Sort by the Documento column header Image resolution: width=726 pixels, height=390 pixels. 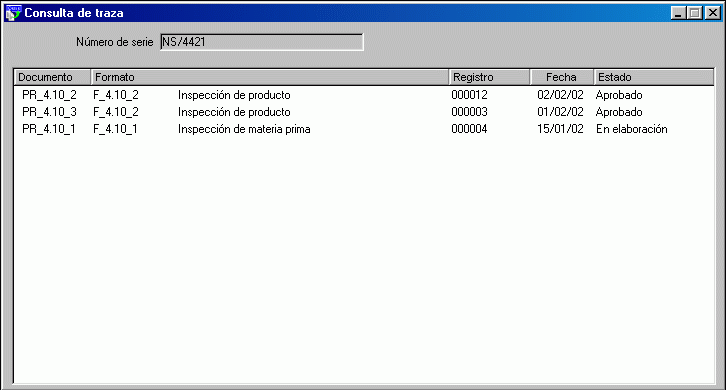pos(52,77)
